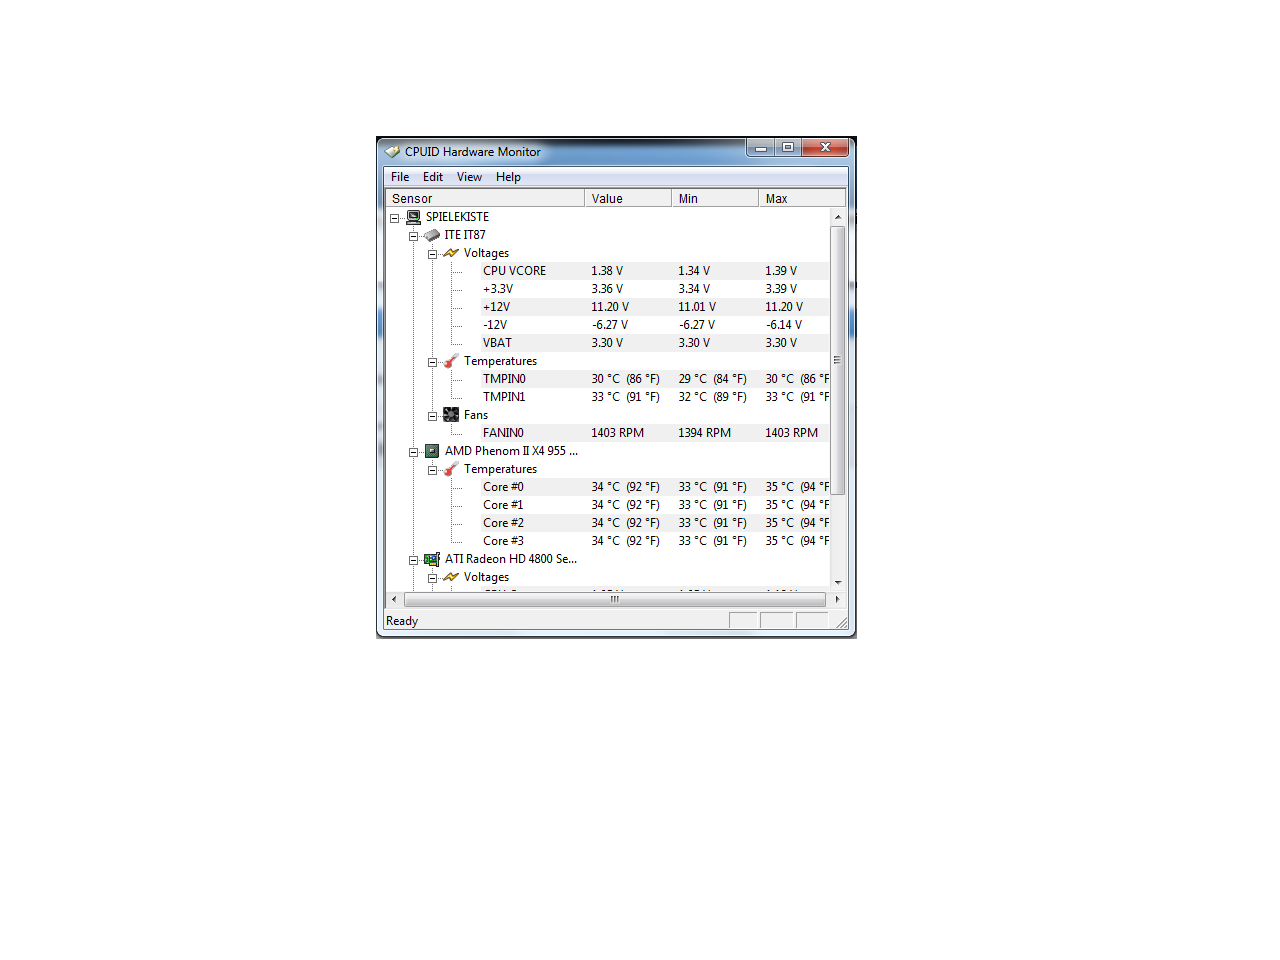Open the Help menu
The image size is (1280, 960).
coord(508,177)
